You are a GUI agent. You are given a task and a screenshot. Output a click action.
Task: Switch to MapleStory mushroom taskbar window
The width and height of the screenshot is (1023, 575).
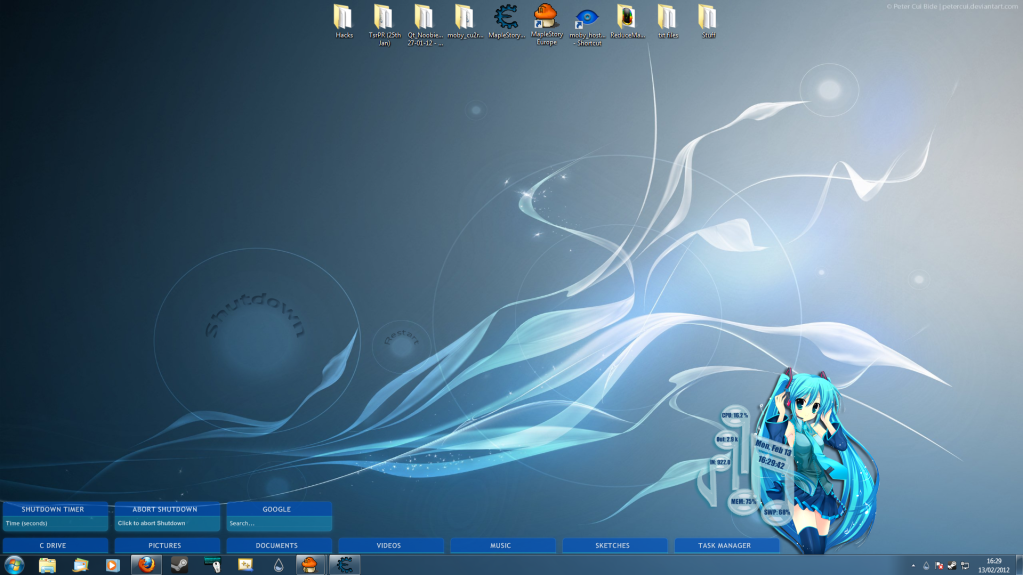[x=311, y=565]
